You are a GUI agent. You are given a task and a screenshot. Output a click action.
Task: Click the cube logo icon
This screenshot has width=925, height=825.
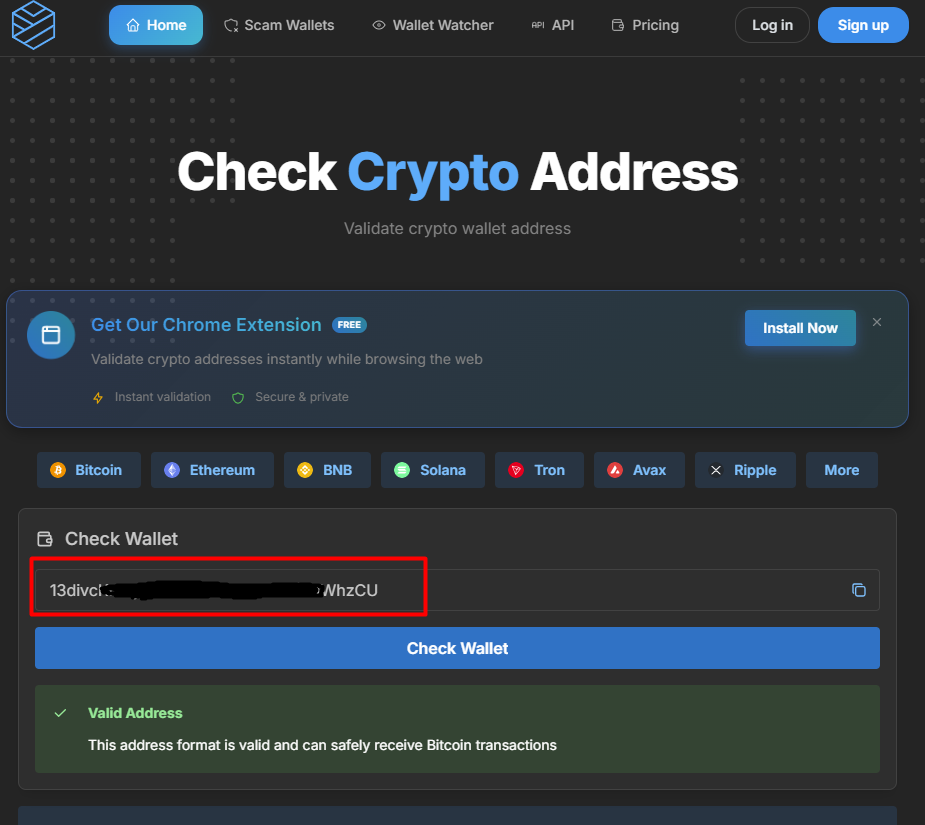point(33,25)
